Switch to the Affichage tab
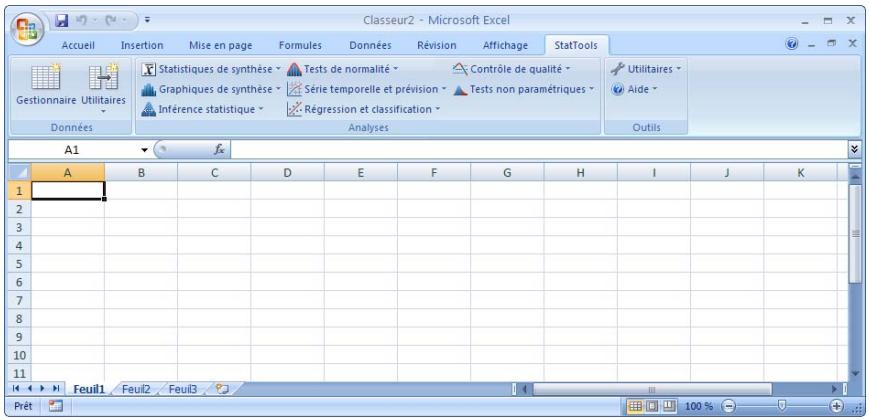The image size is (870, 420). (505, 45)
